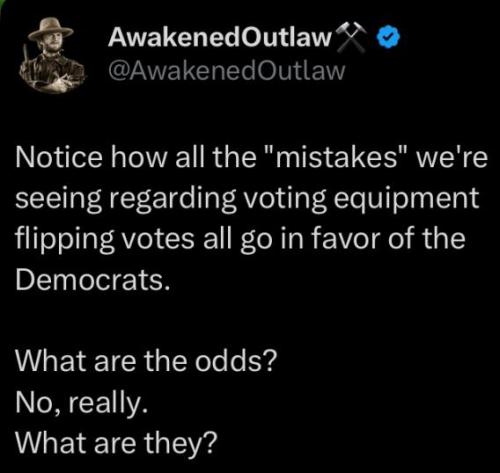Click the word "seeing" in the tweet
This screenshot has width=500, height=473.
(x=59, y=199)
